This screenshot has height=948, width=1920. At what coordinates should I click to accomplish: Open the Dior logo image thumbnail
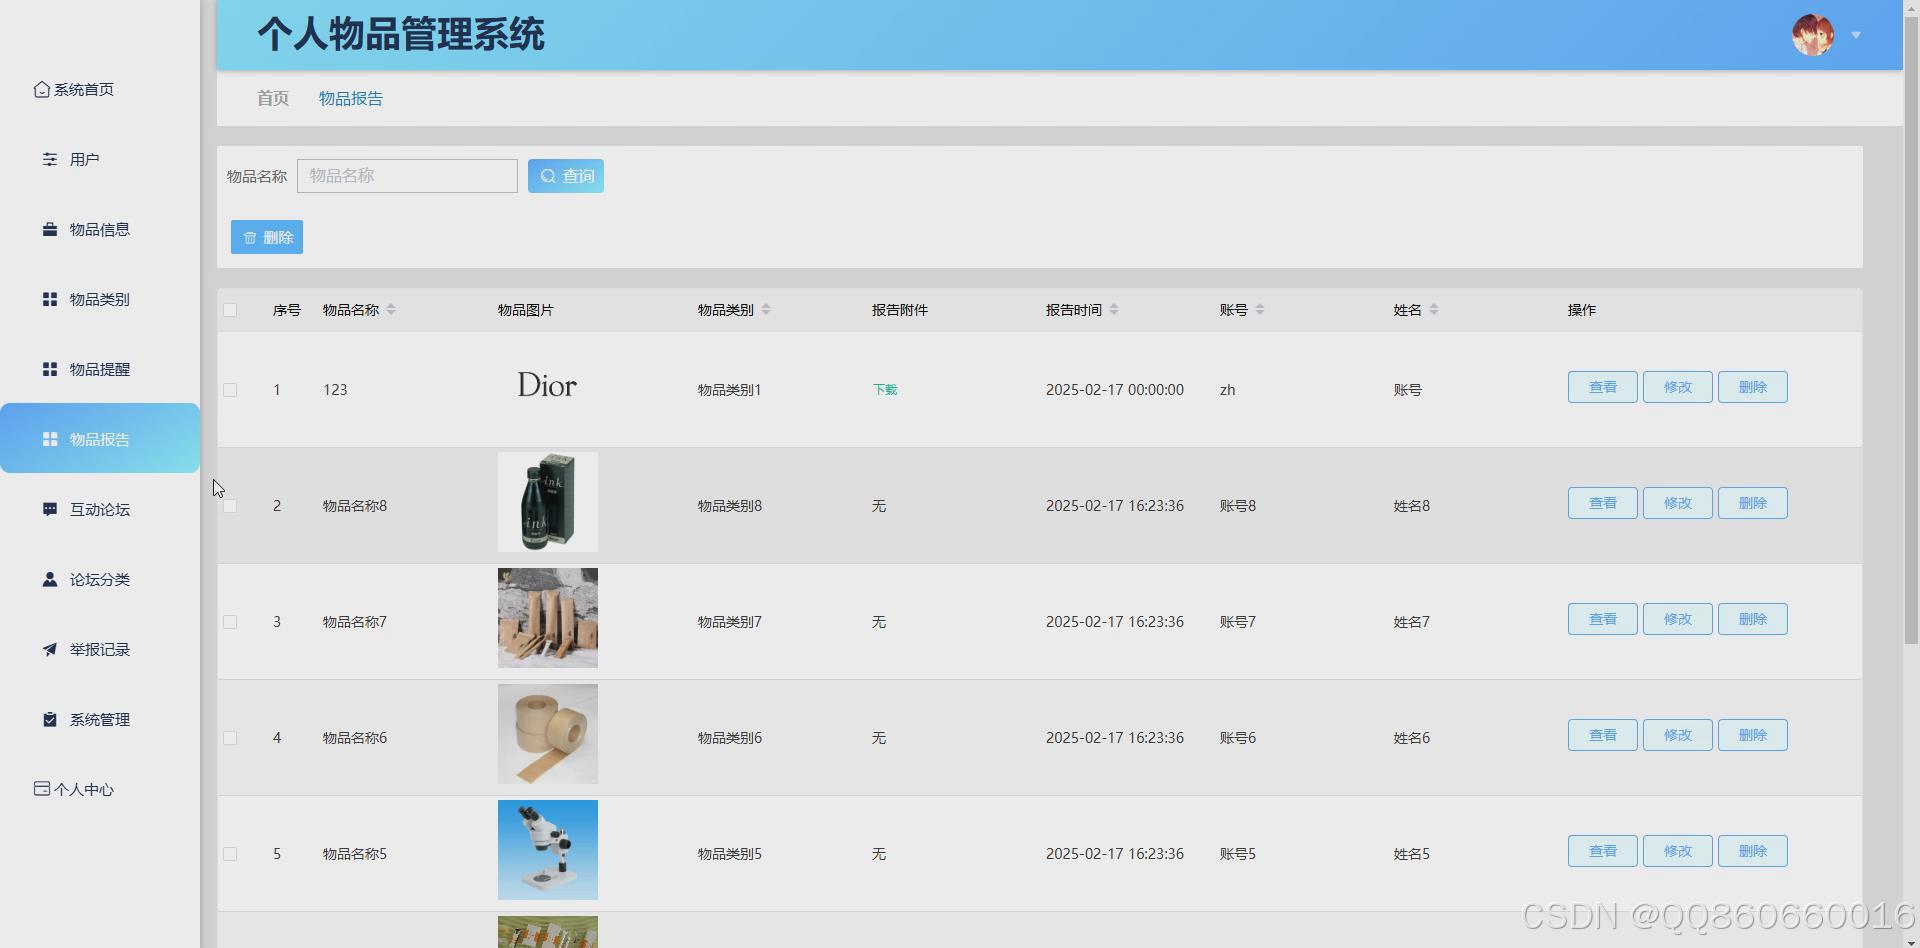pos(547,385)
